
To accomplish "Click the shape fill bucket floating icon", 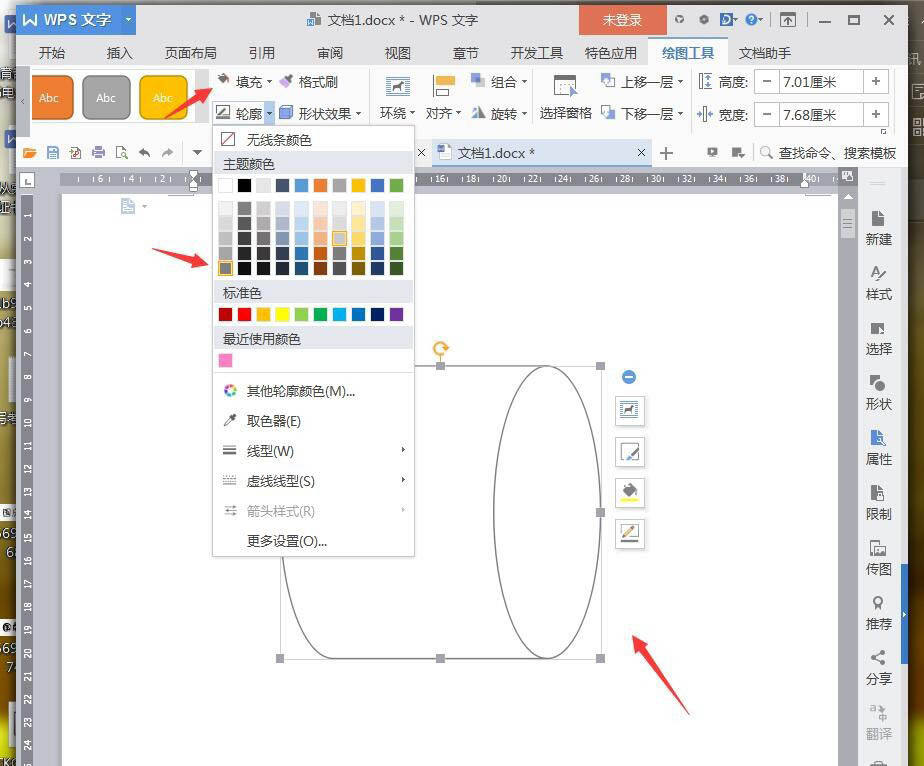I will pos(629,493).
